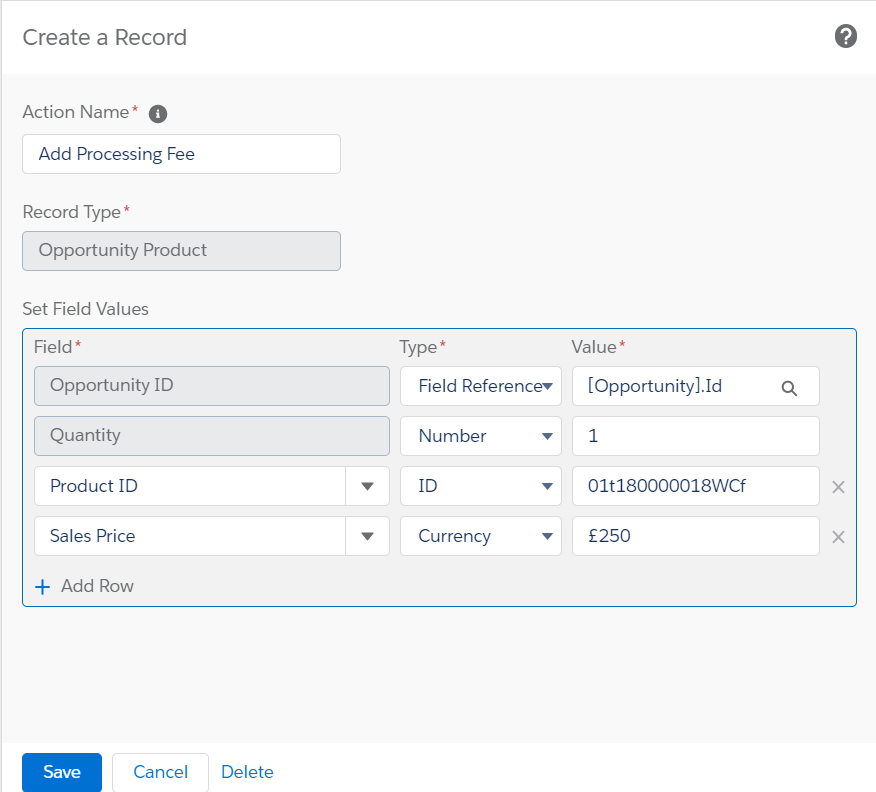Click the Delete link
Screen dimensions: 876x792
pyautogui.click(x=247, y=772)
